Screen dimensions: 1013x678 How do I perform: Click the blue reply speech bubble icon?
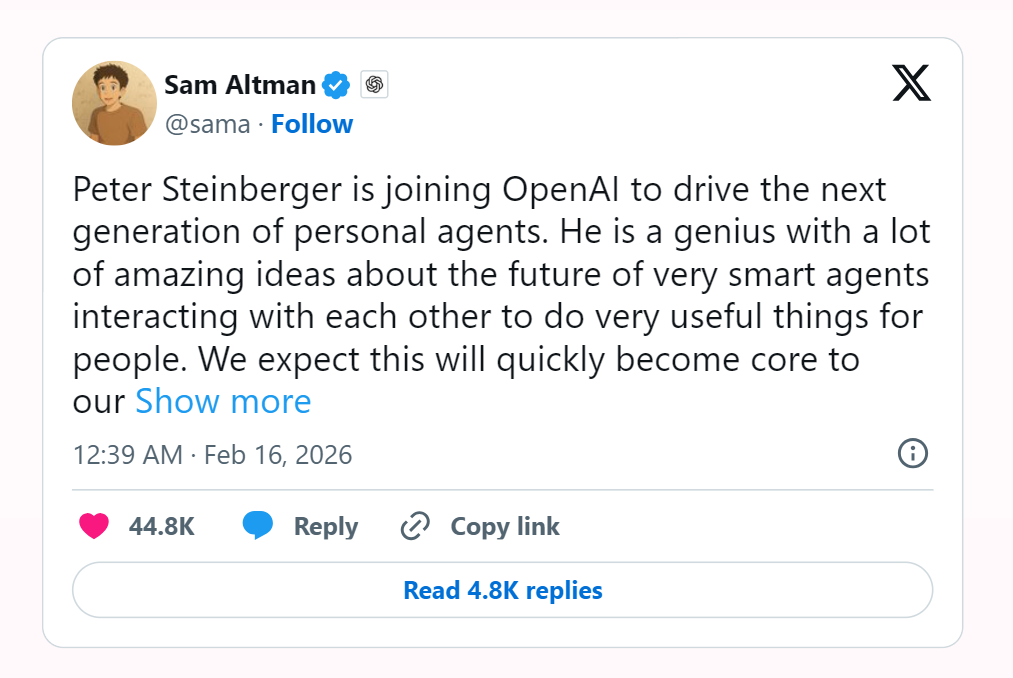tap(258, 525)
